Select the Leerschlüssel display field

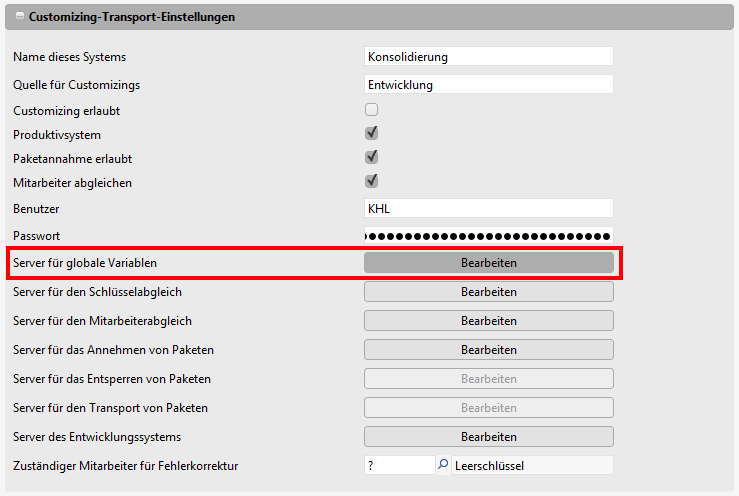click(531, 465)
